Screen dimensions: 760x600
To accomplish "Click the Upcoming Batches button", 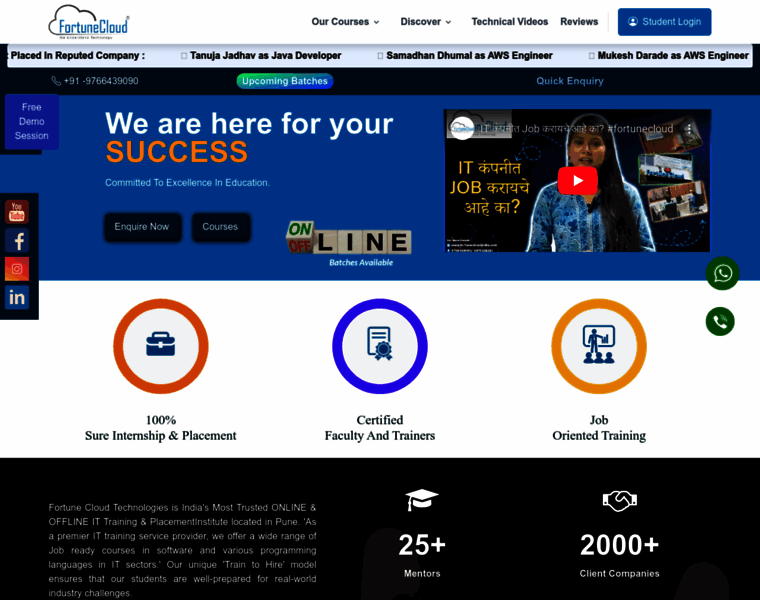I will pos(285,81).
